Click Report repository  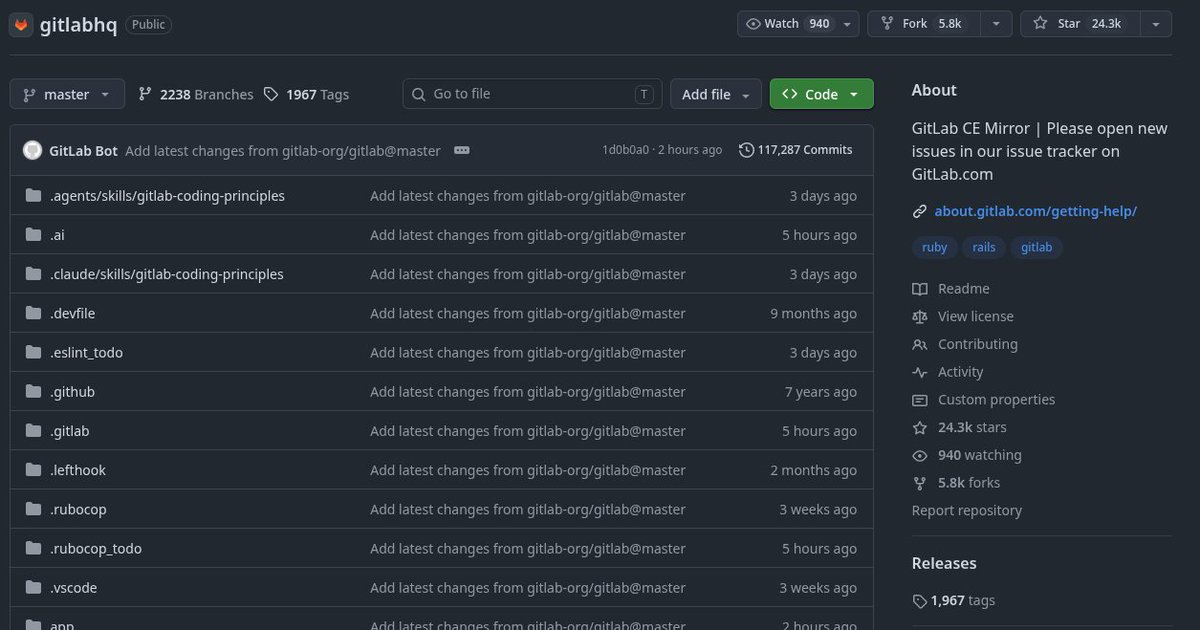(966, 510)
